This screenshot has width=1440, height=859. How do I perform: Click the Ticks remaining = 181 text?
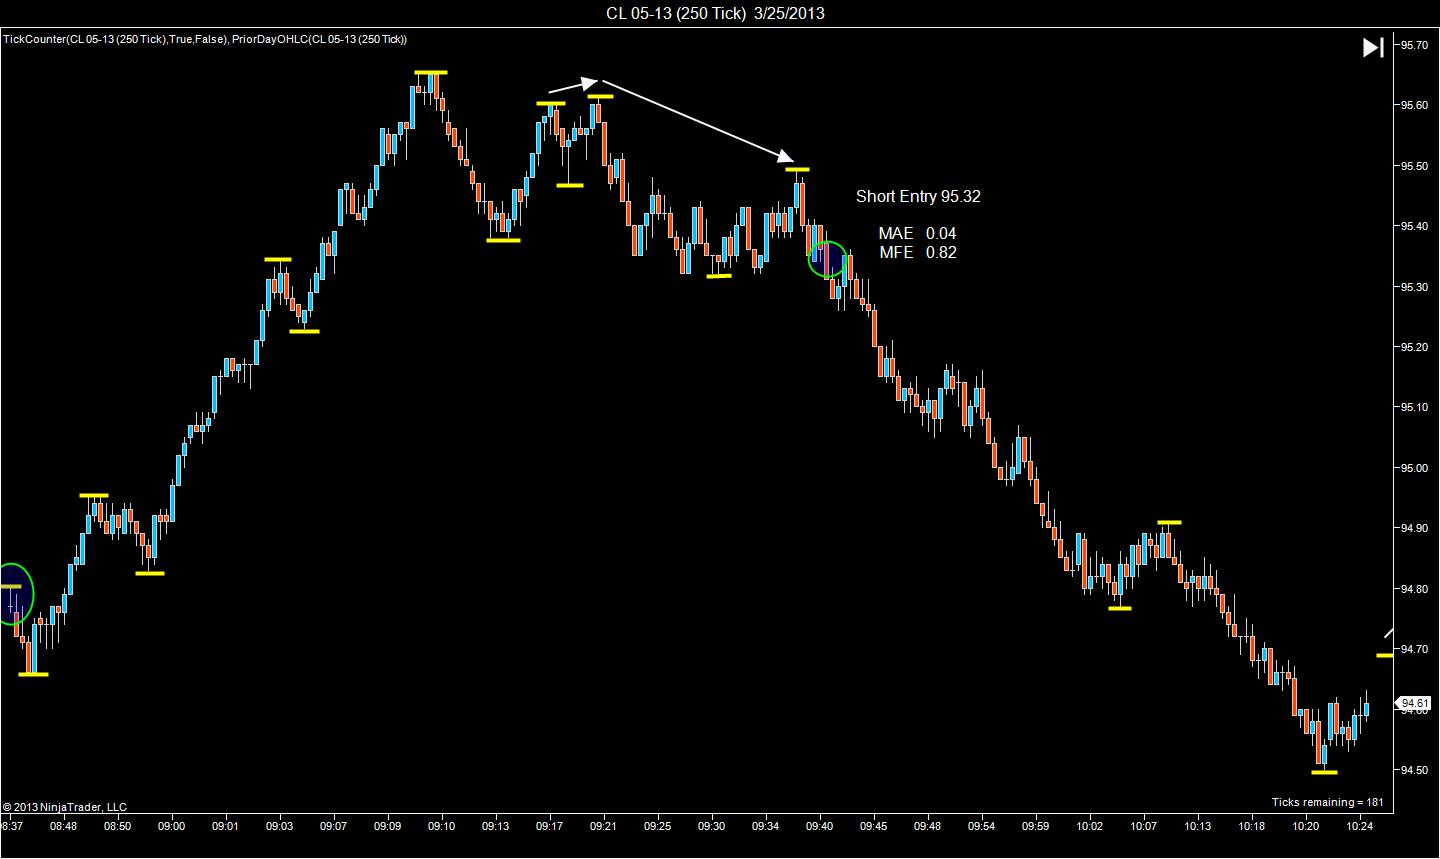1327,802
